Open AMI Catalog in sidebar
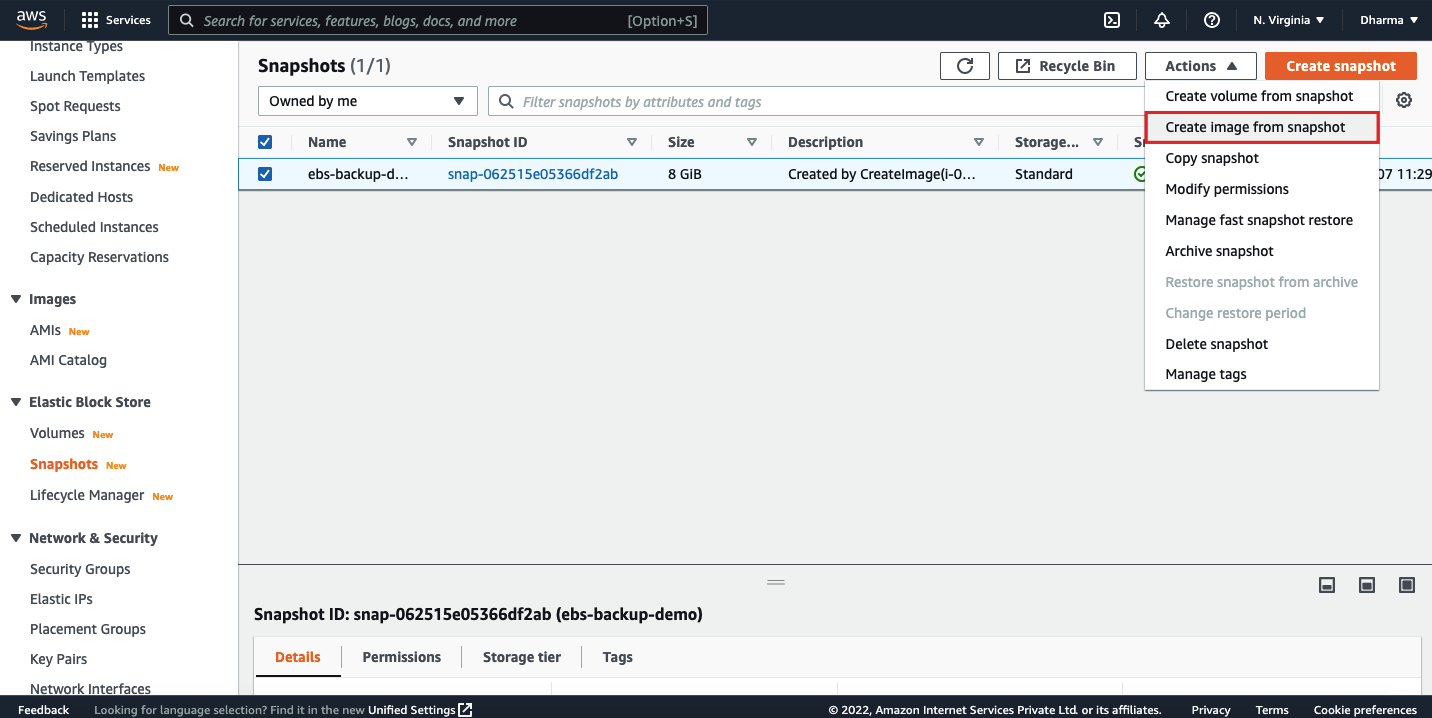This screenshot has height=718, width=1432. coord(68,360)
